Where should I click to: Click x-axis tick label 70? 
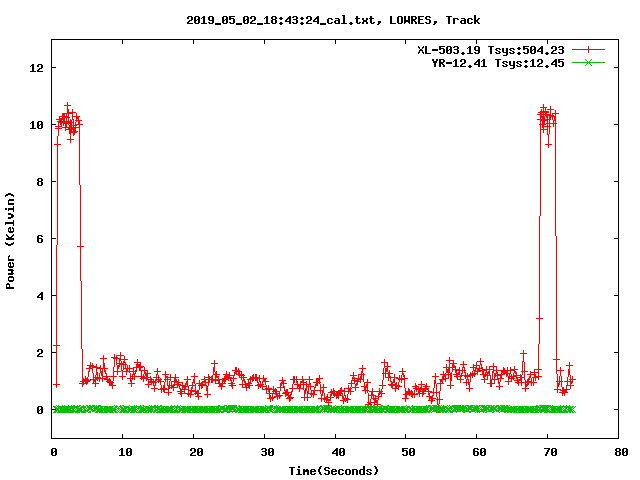[550, 452]
